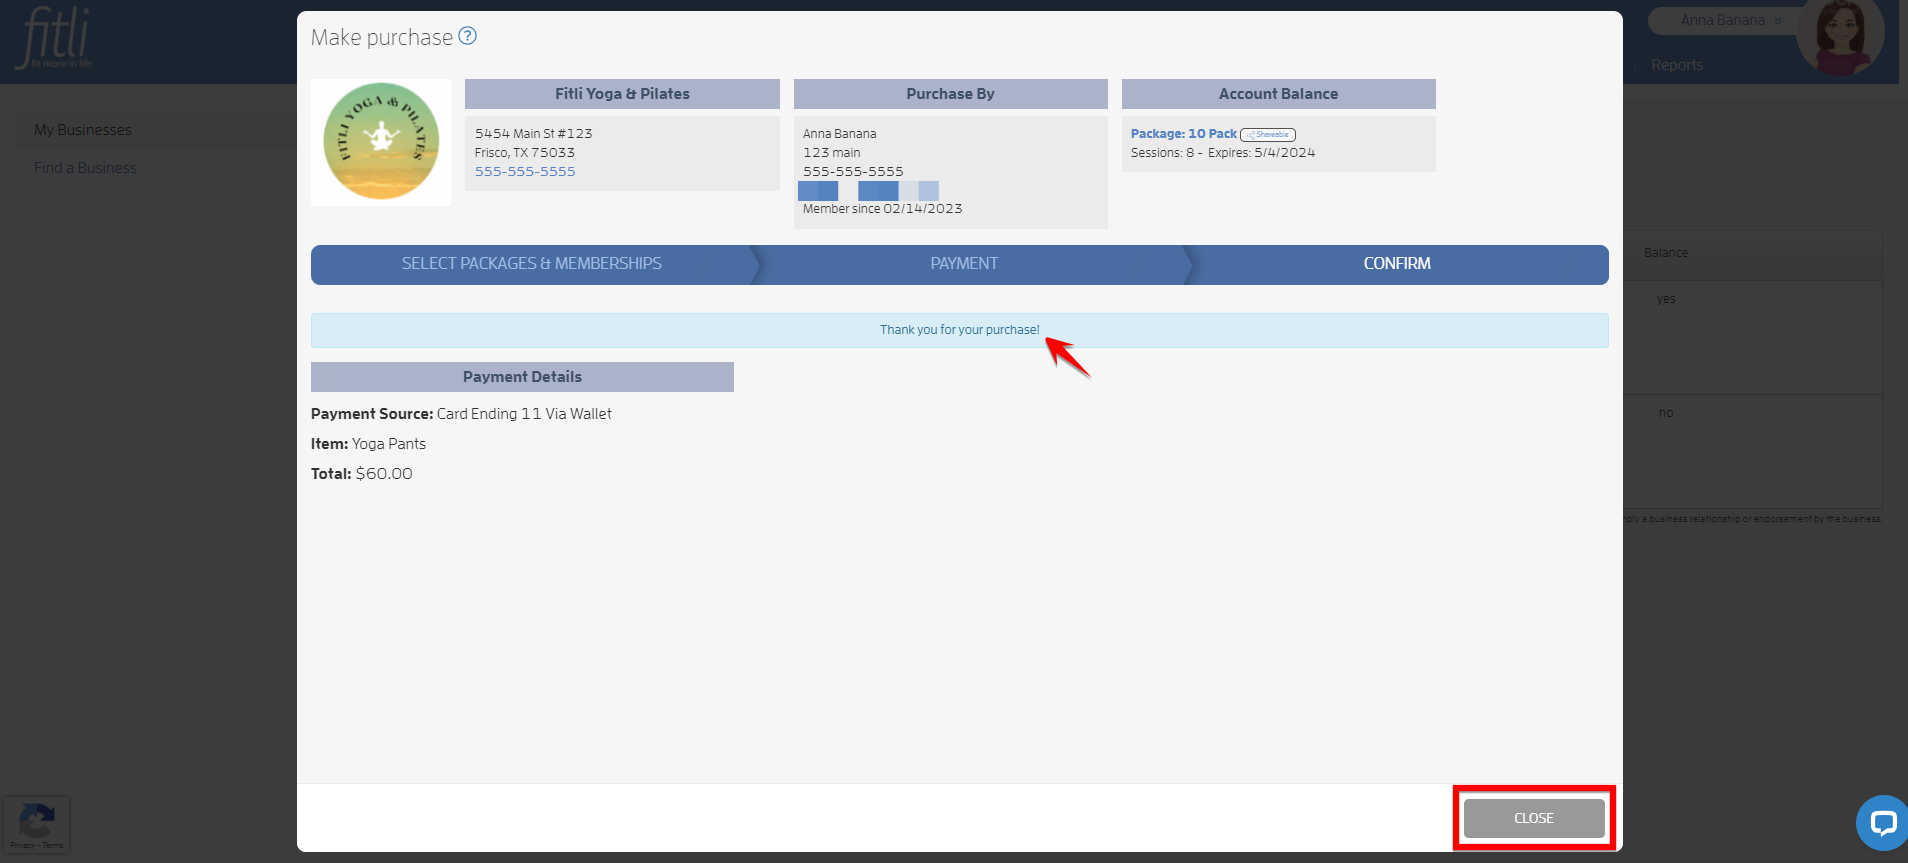1908x863 pixels.
Task: Open My Businesses in sidebar
Action: (x=83, y=130)
